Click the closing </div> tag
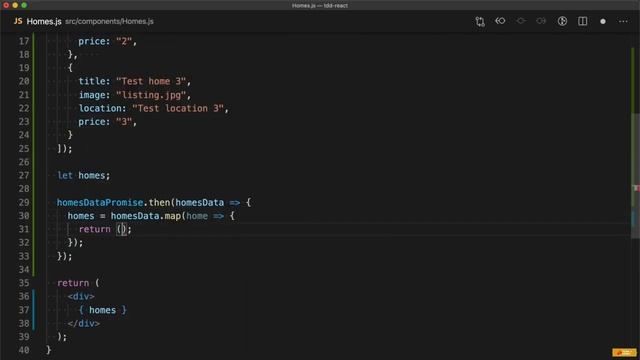The height and width of the screenshot is (360, 640). pyautogui.click(x=84, y=324)
